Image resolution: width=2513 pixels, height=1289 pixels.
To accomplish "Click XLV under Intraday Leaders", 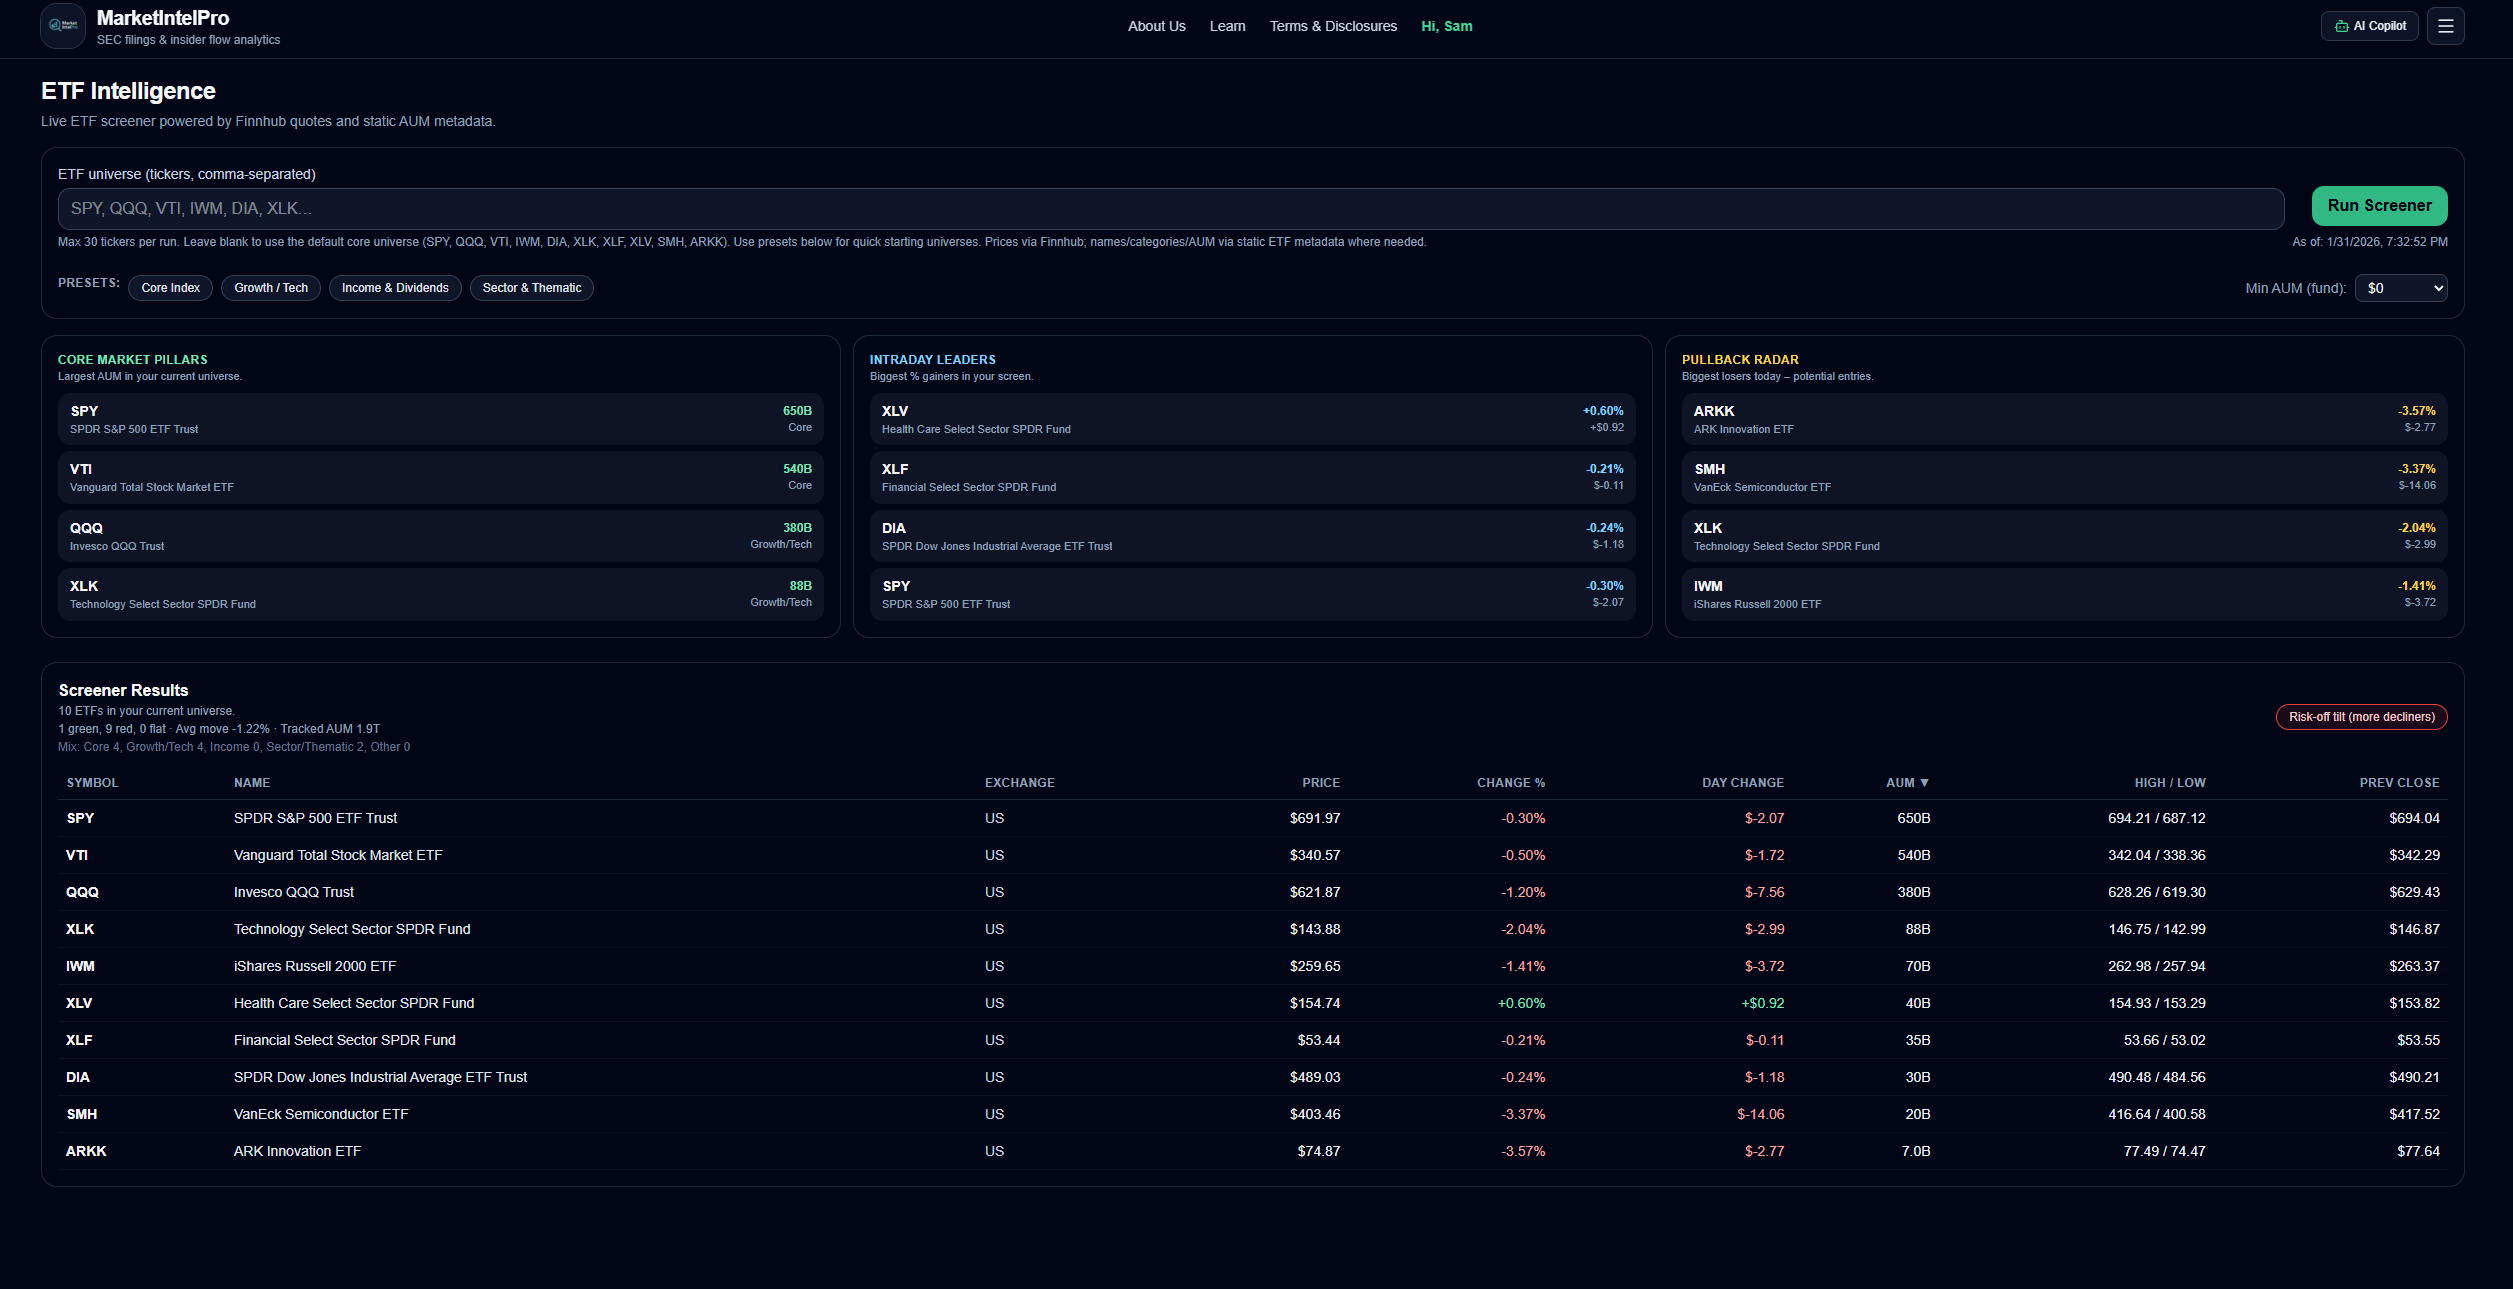I will [1250, 418].
